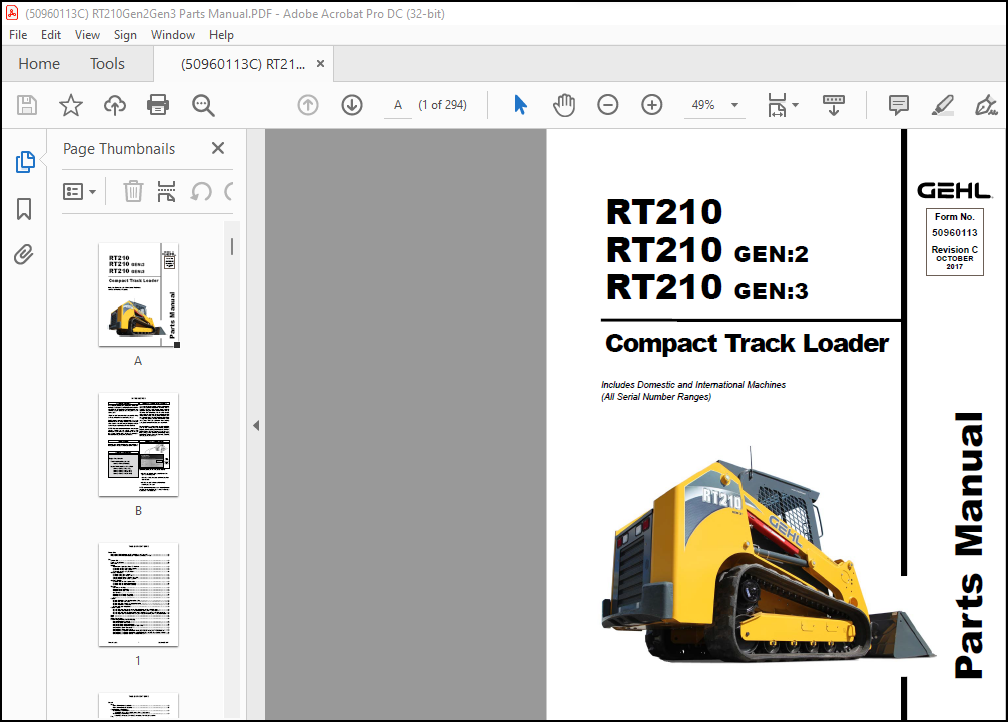1008x722 pixels.
Task: Click the page number input field
Action: pos(398,105)
